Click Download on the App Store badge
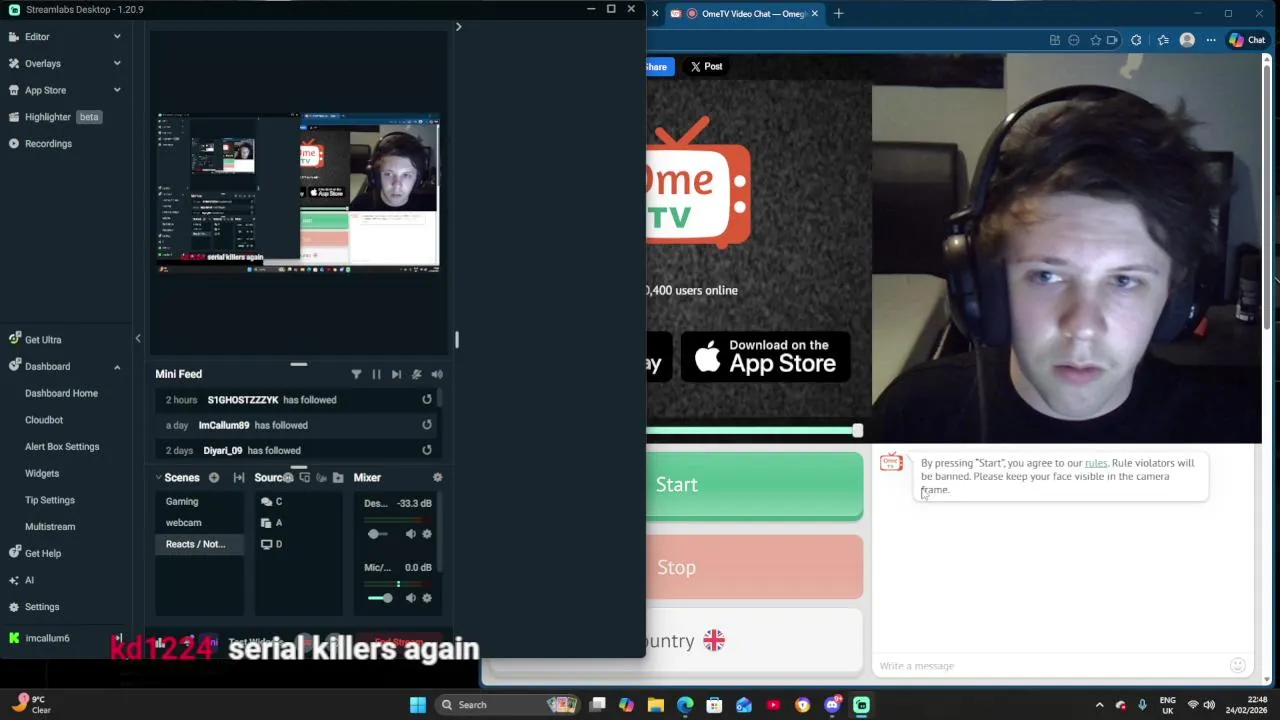This screenshot has width=1280, height=720. [x=766, y=357]
